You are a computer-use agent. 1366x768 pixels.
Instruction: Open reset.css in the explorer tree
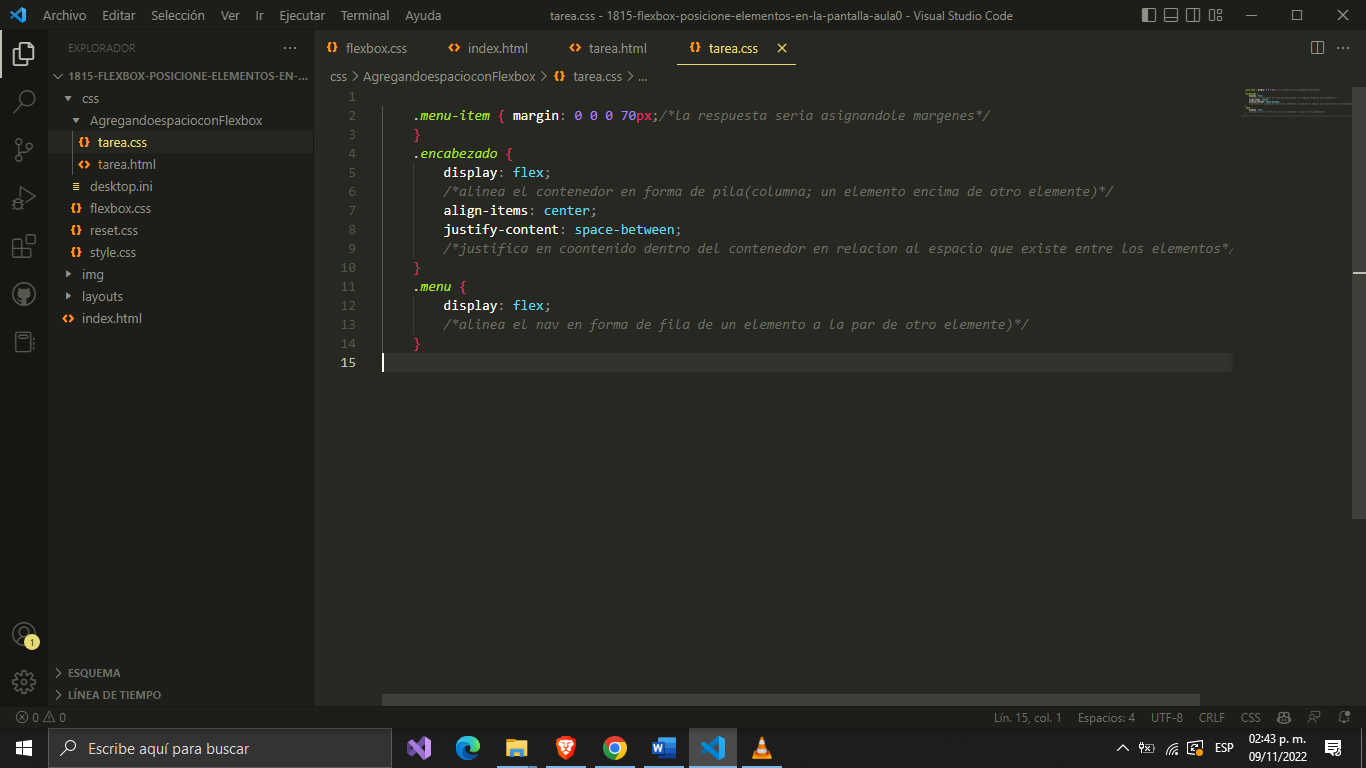click(x=181, y=230)
